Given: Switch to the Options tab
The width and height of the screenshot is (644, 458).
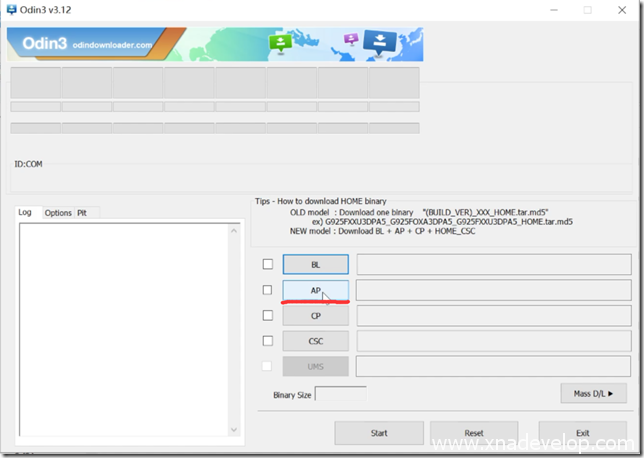Looking at the screenshot, I should click(58, 213).
